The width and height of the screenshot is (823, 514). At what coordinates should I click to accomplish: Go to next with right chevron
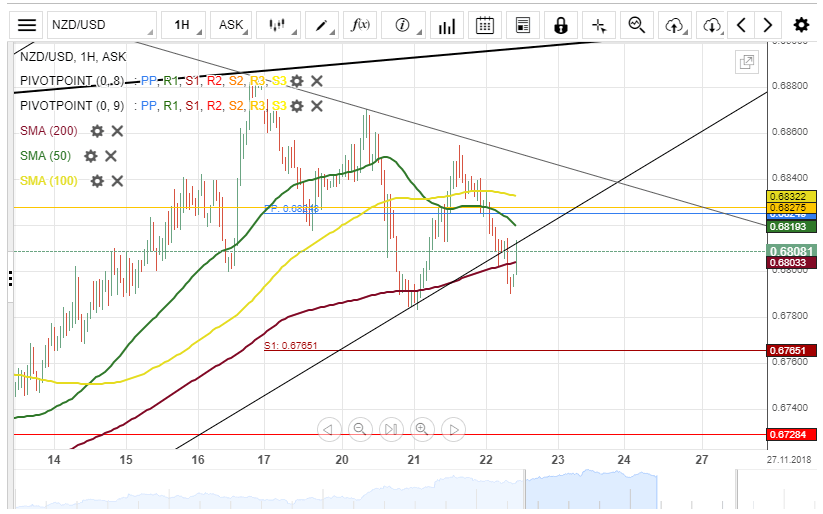(x=767, y=25)
